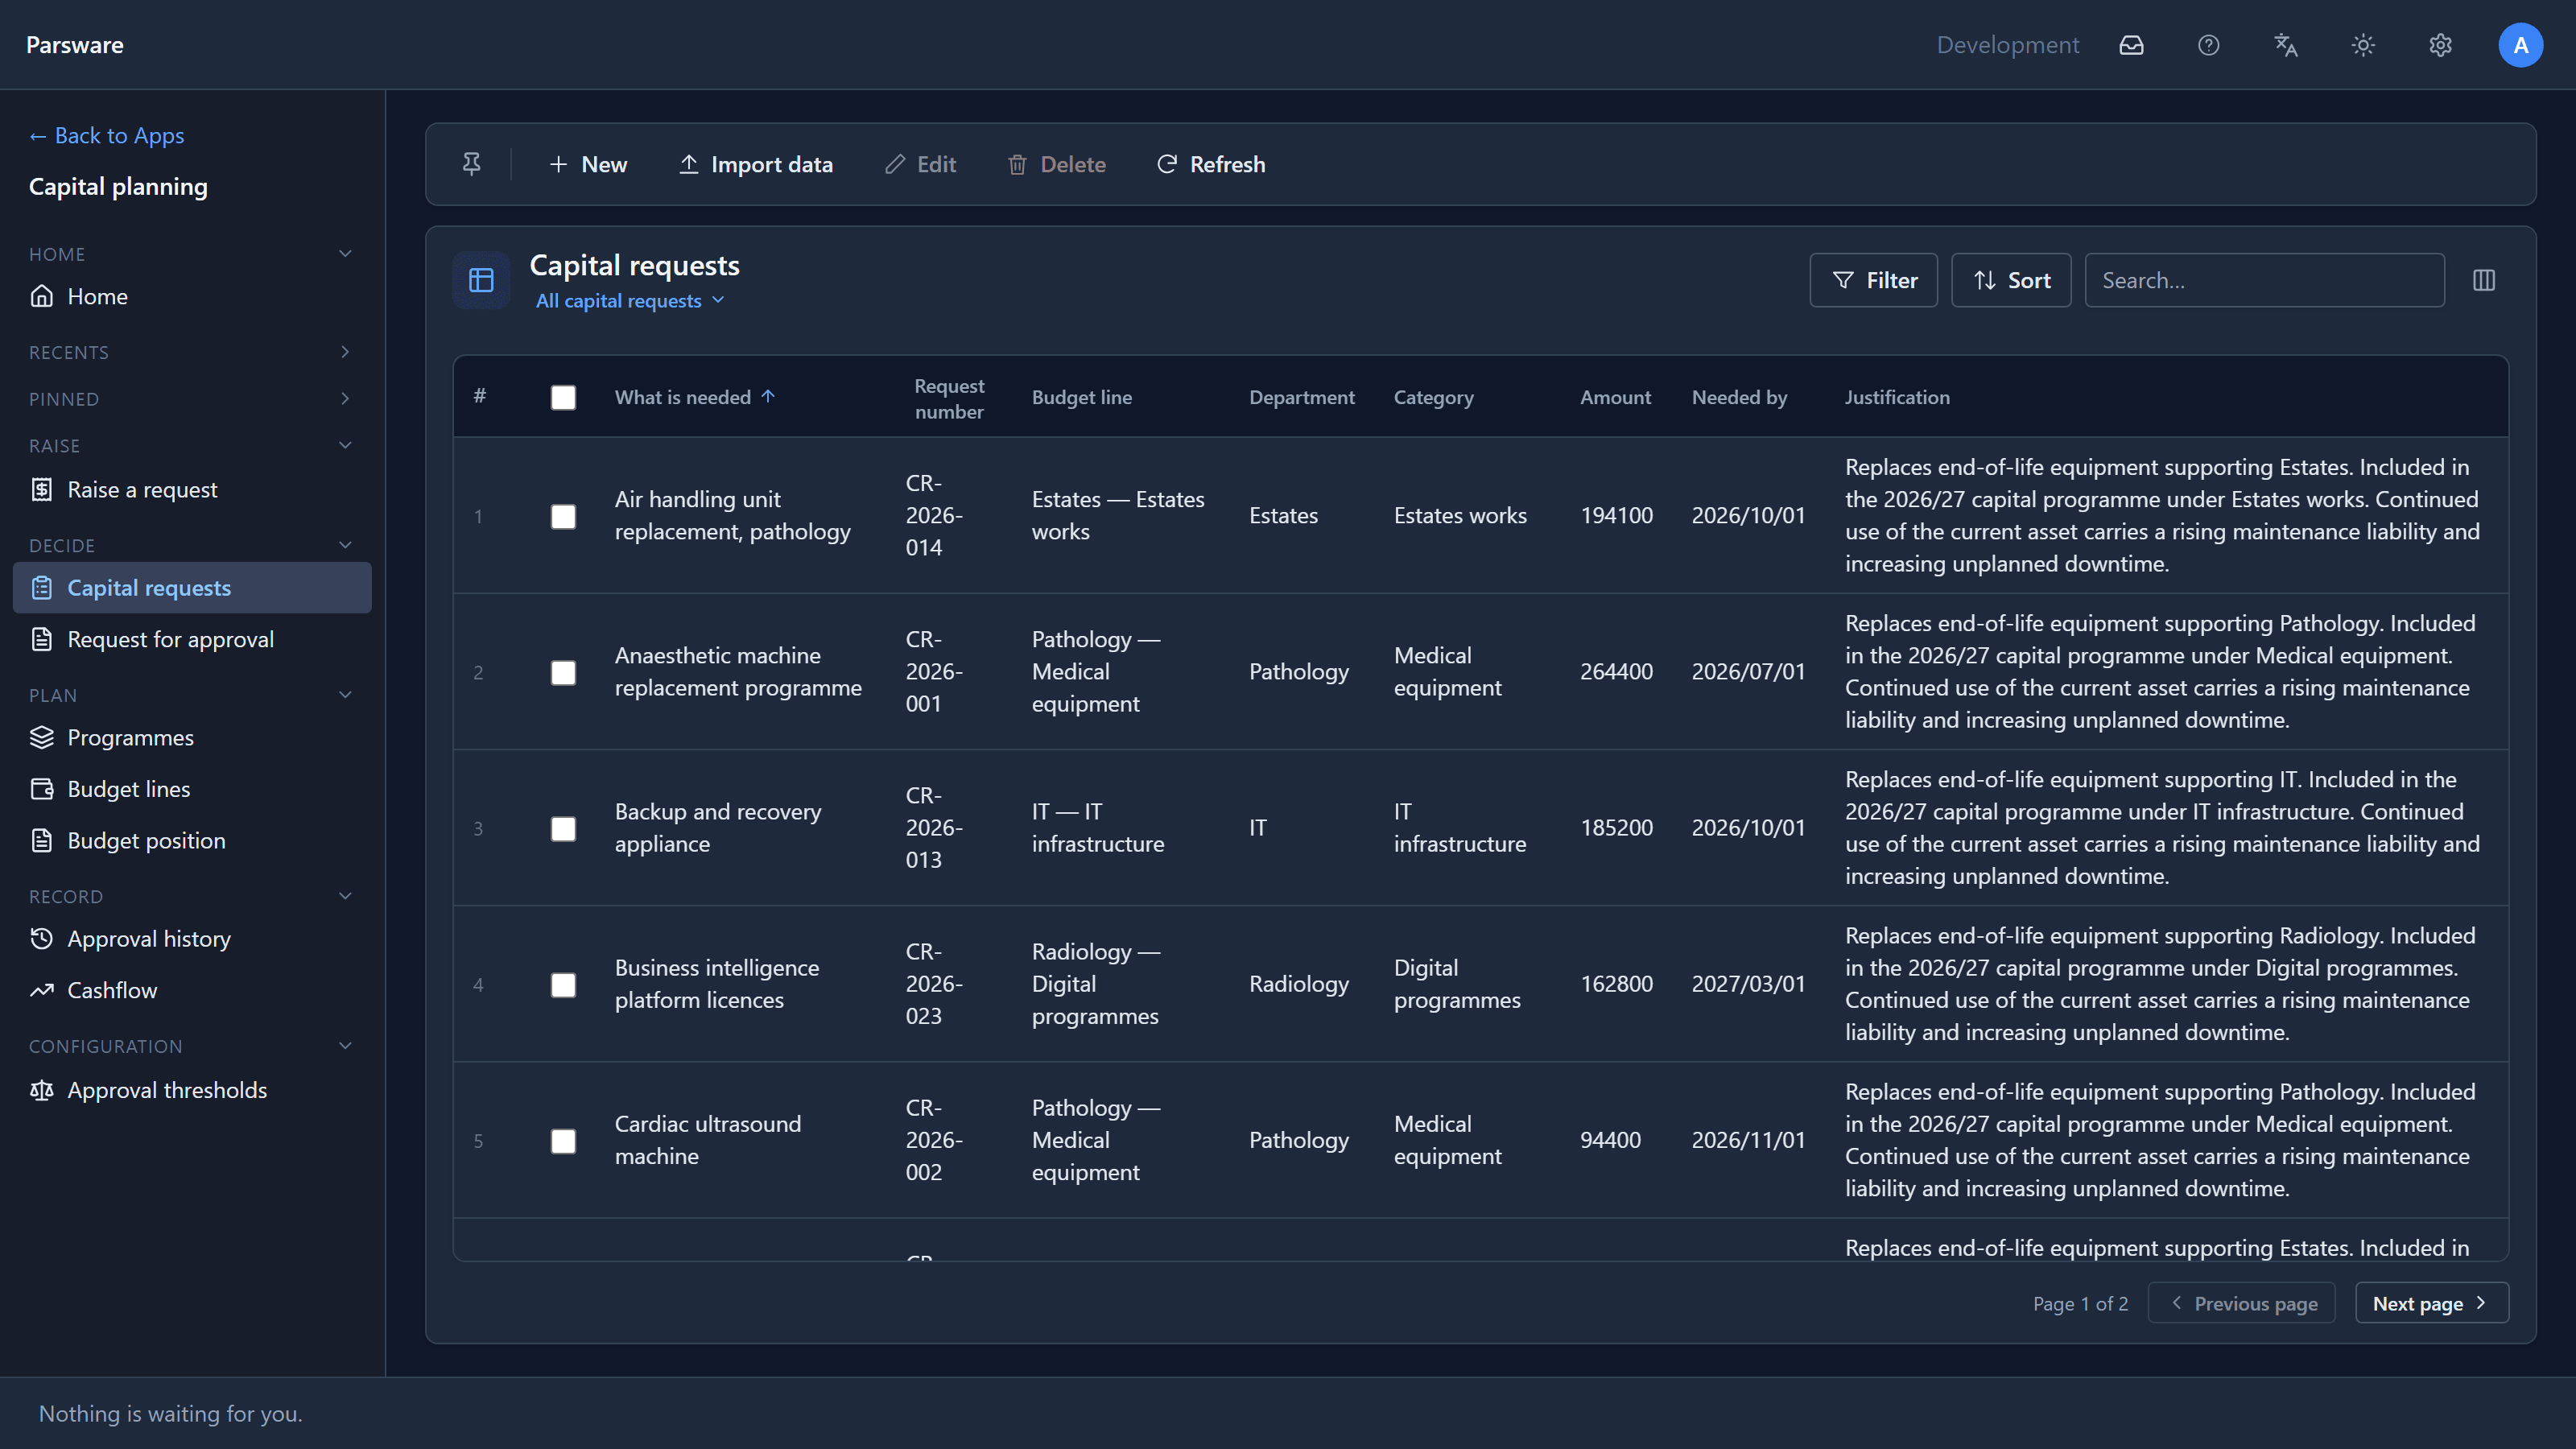Open the All capital requests view dropdown
The width and height of the screenshot is (2576, 1449).
[630, 301]
